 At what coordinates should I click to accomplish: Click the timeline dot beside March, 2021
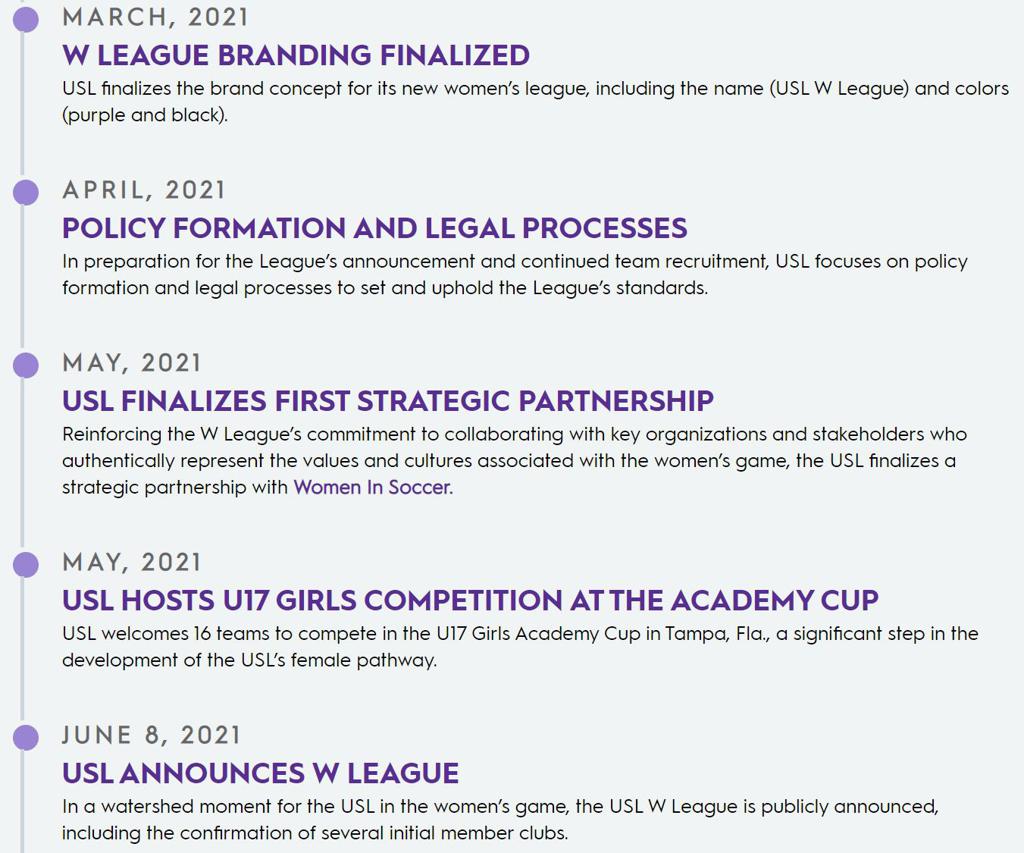coord(25,19)
